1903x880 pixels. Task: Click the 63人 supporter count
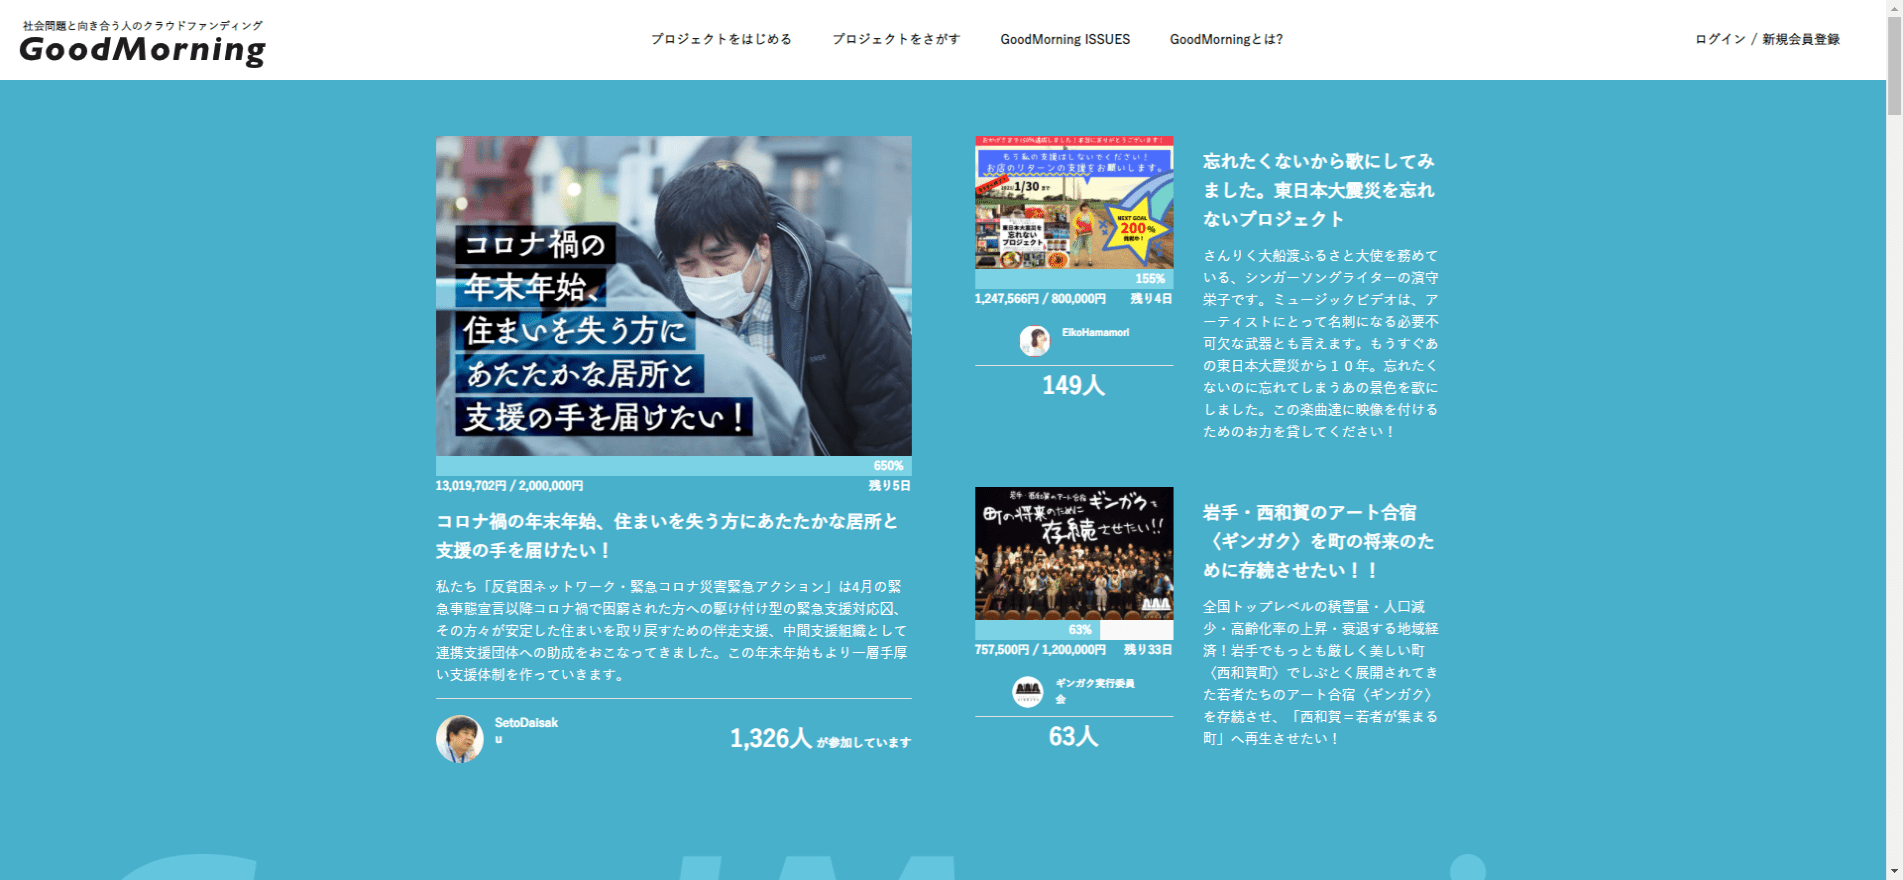pyautogui.click(x=1074, y=736)
